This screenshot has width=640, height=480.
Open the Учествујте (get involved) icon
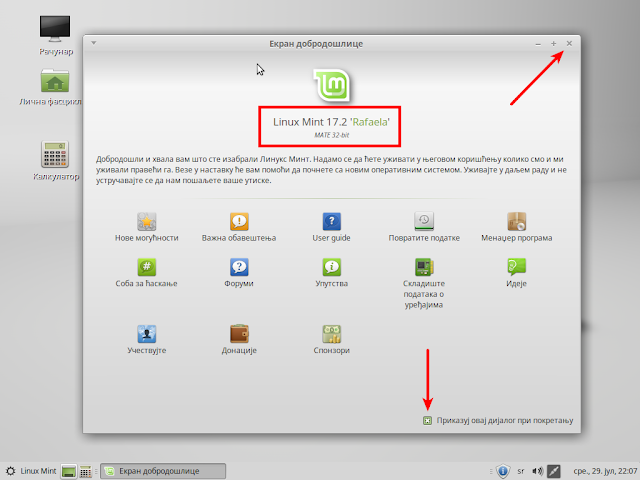coord(147,334)
